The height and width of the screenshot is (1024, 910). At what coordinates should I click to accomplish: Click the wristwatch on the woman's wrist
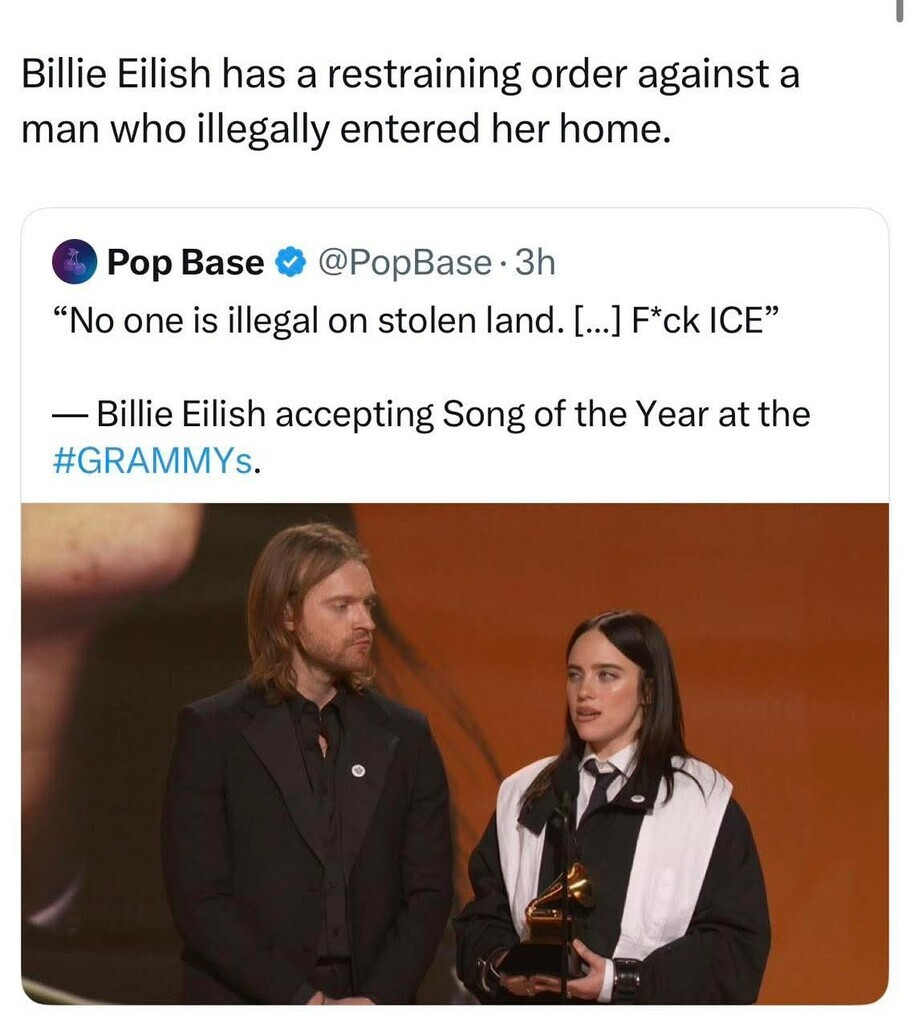[x=627, y=974]
